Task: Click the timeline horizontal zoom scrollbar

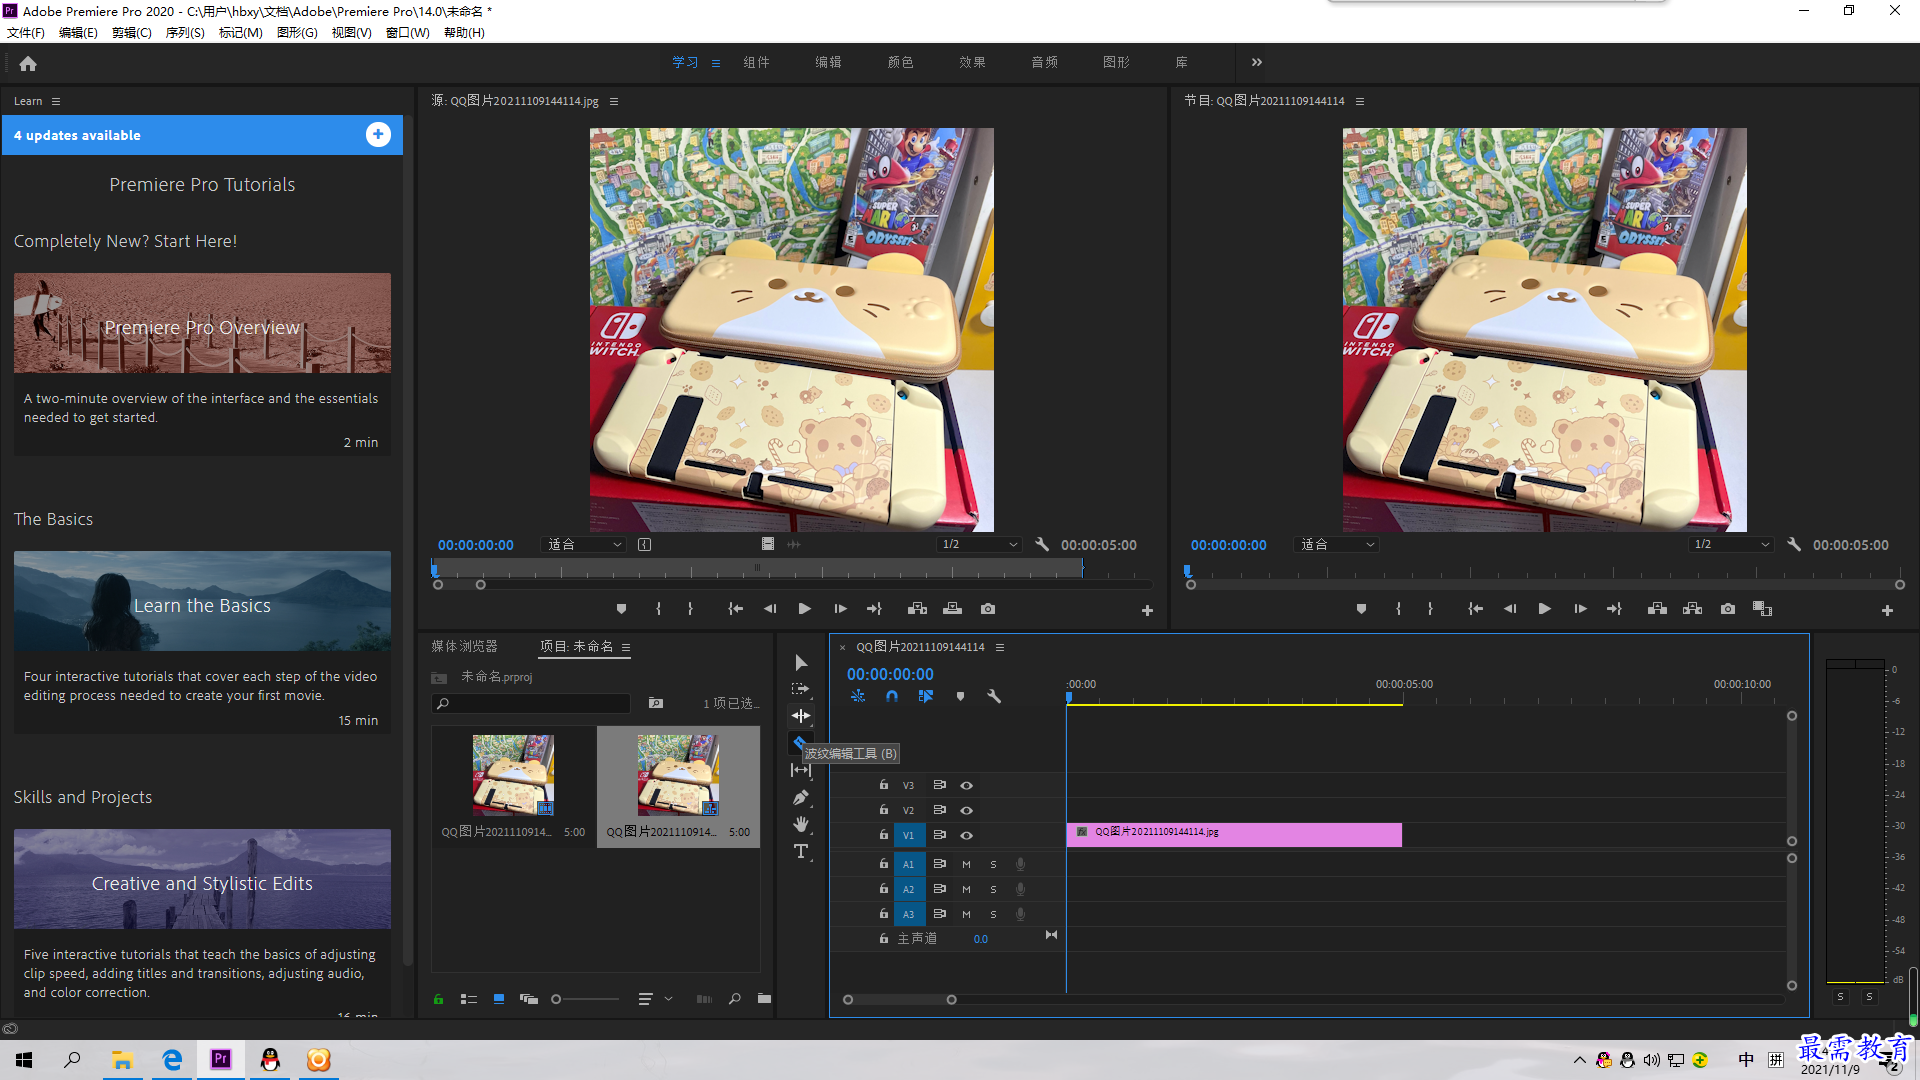Action: (x=899, y=999)
